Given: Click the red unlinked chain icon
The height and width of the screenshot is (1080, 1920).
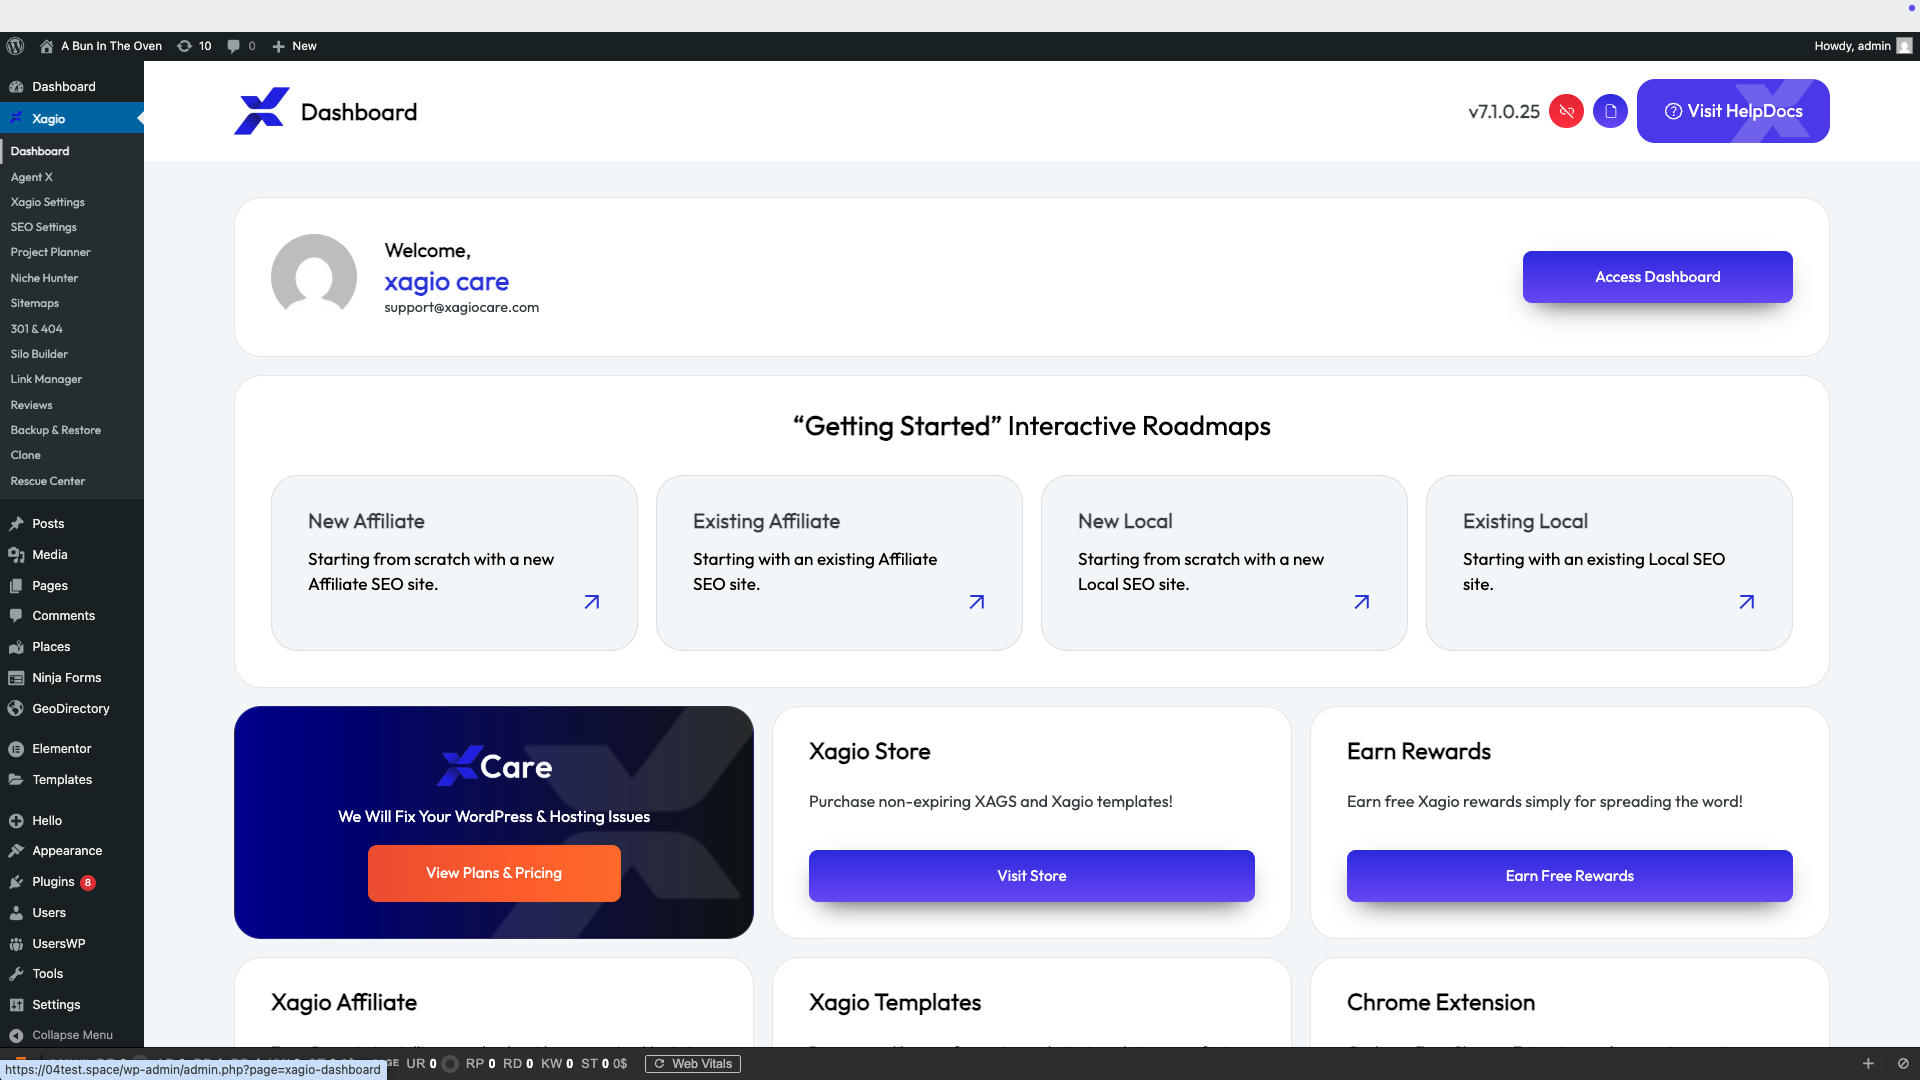Looking at the screenshot, I should [1566, 111].
